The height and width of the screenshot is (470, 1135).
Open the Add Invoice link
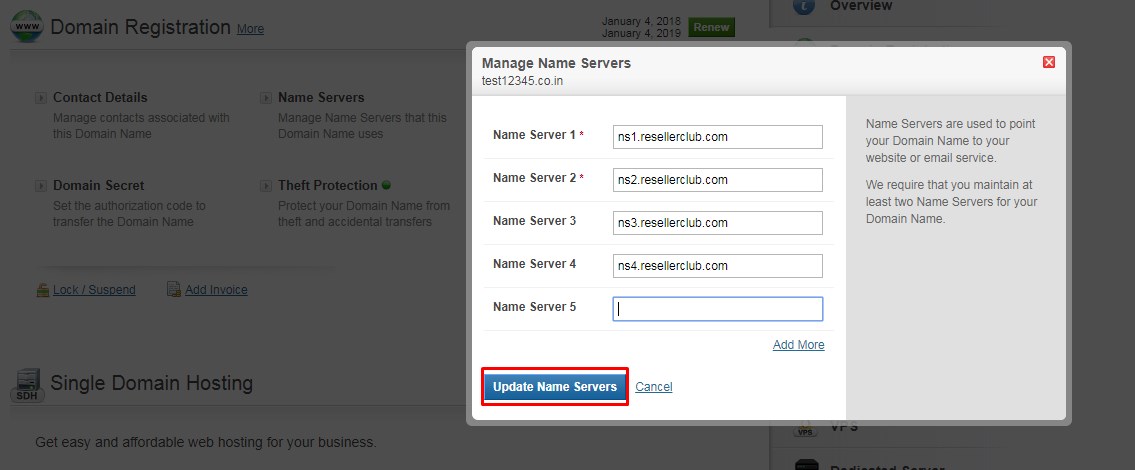(216, 290)
